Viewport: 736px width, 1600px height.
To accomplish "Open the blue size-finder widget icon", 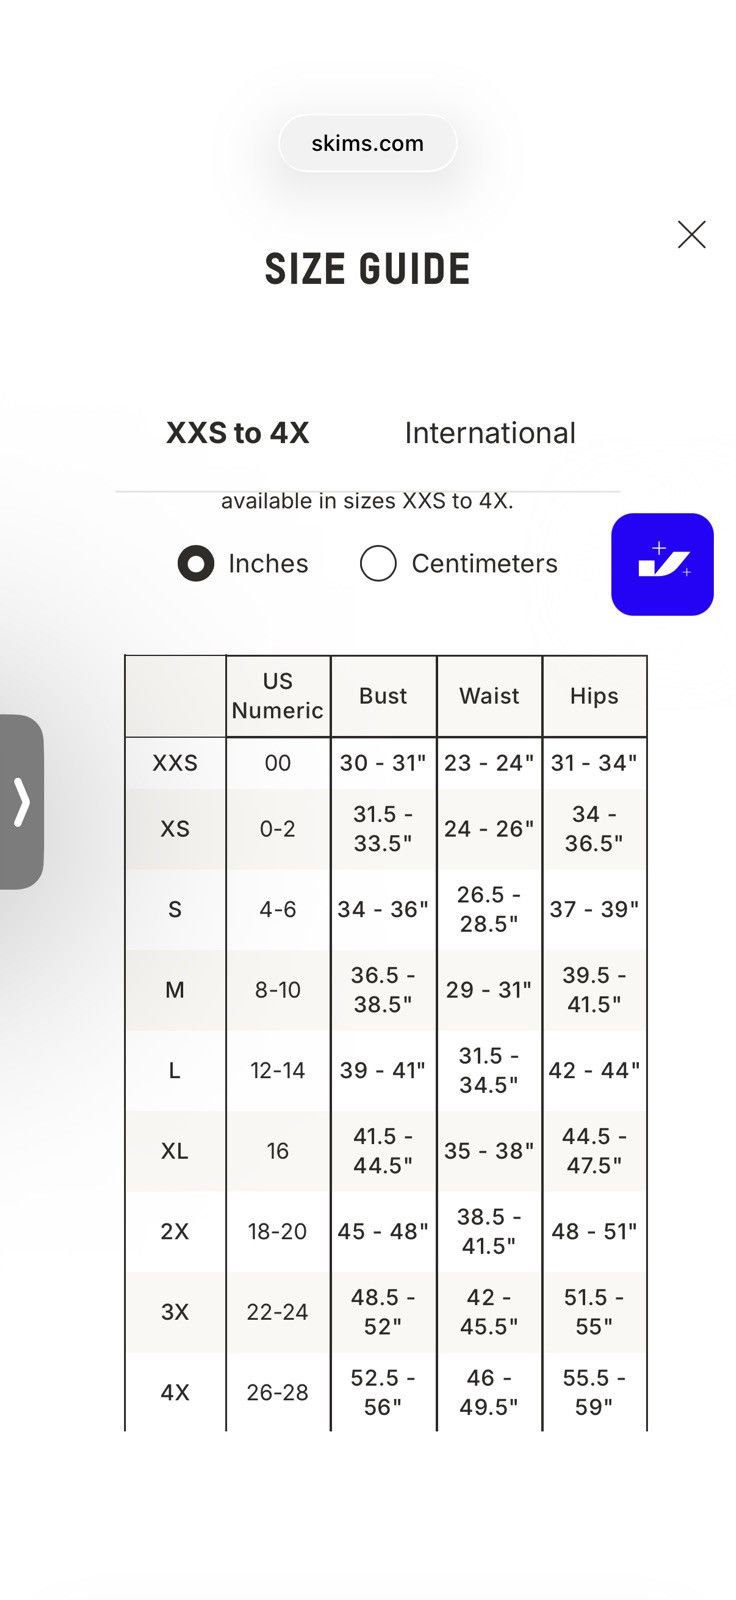I will pos(662,564).
